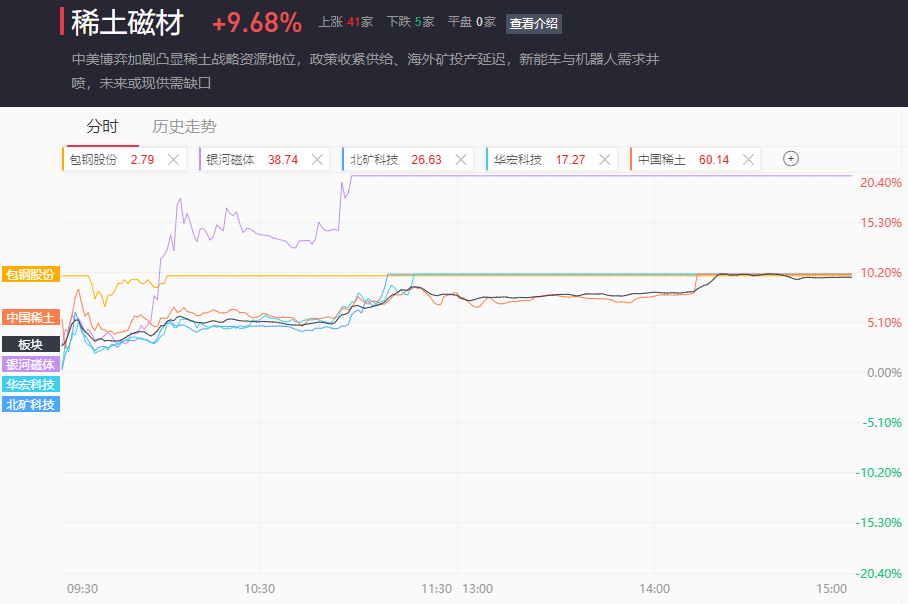This screenshot has width=908, height=604.
Task: Toggle the 北矿科技 legend label
Action: (x=30, y=404)
